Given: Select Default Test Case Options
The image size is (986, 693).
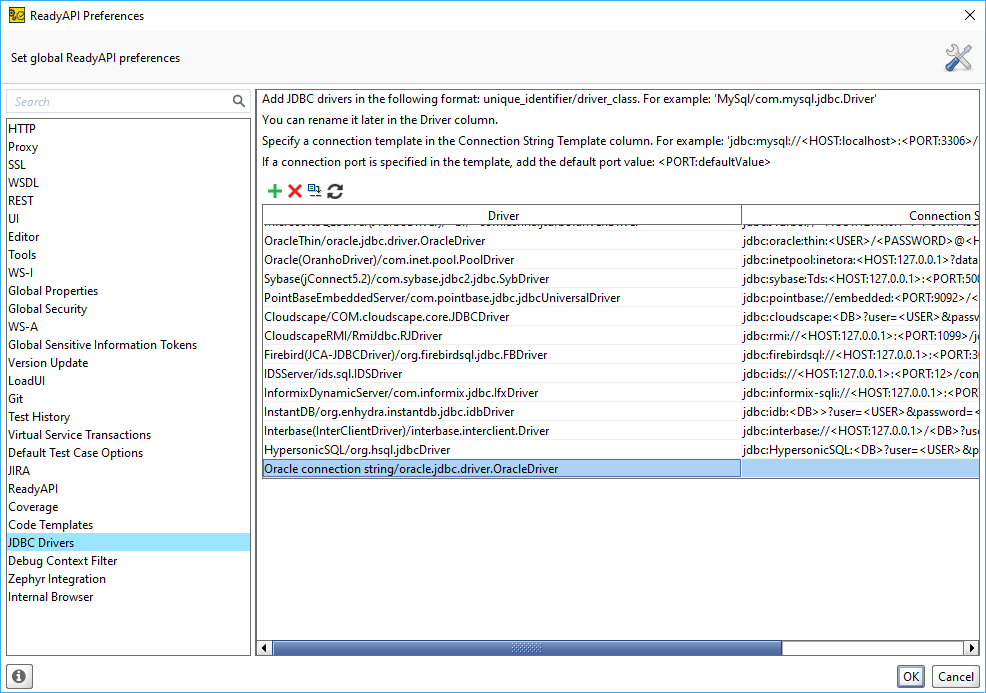Looking at the screenshot, I should (128, 453).
